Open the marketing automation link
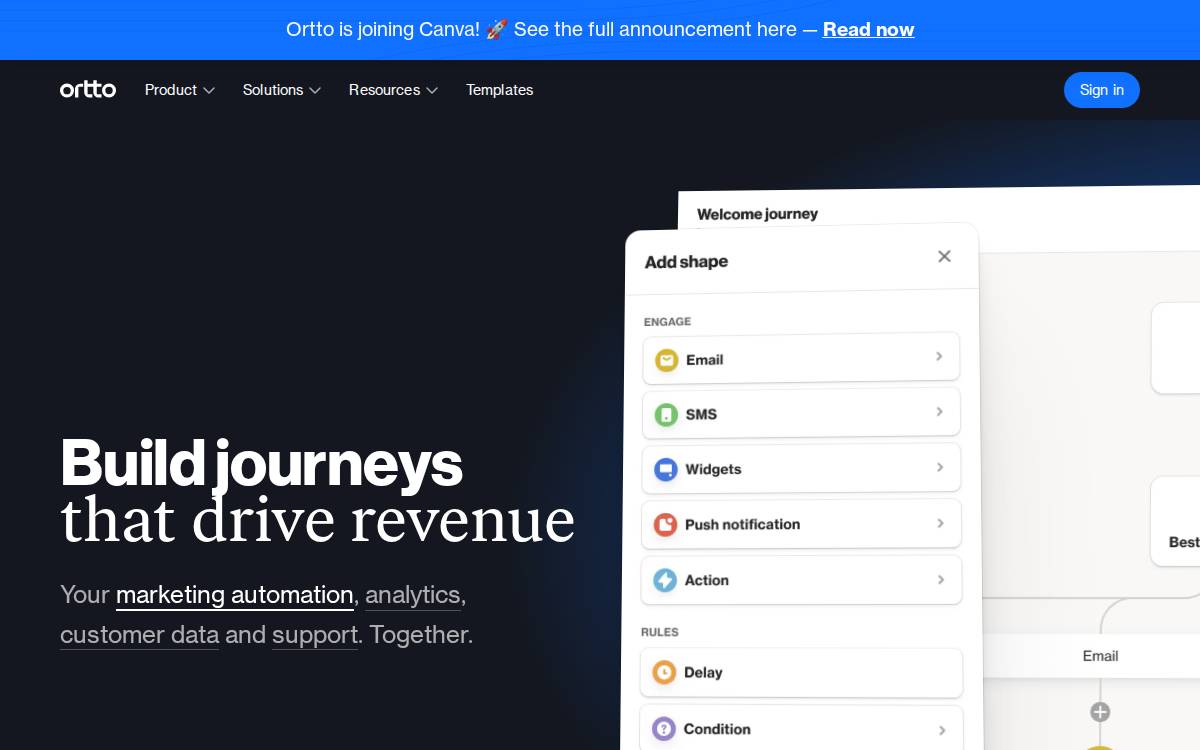The image size is (1200, 750). (235, 595)
